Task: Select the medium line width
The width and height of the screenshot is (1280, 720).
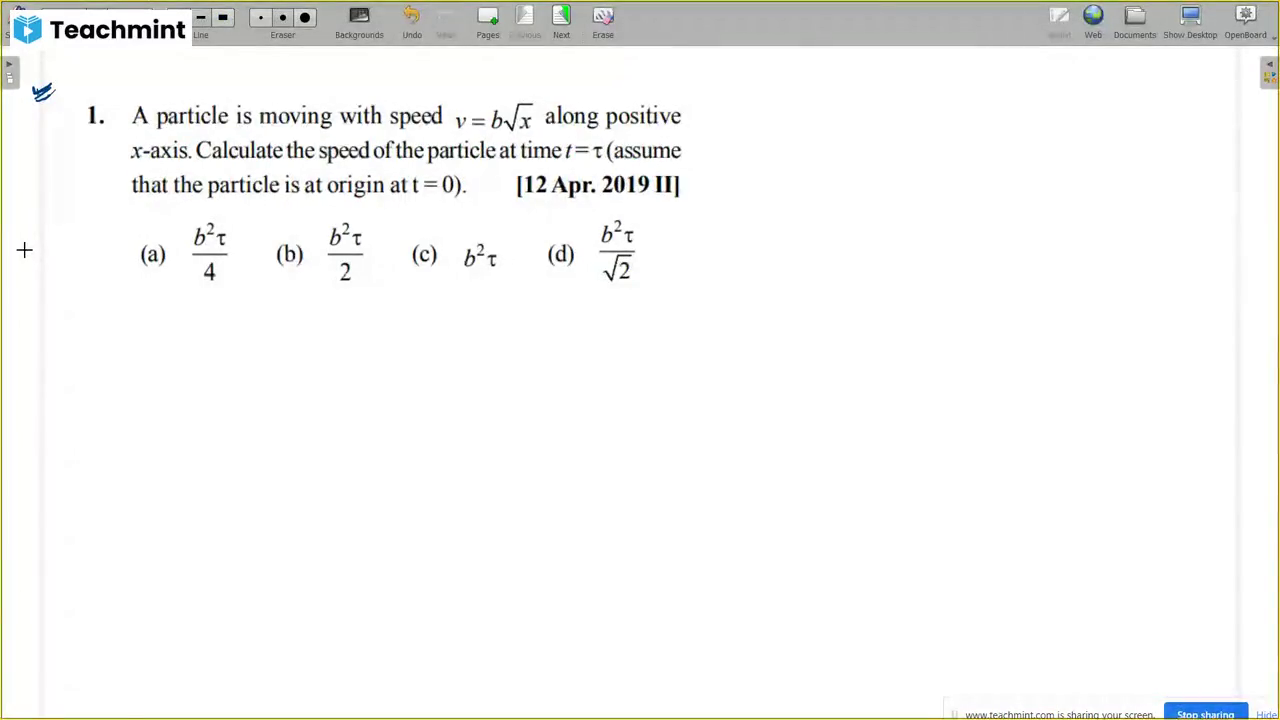Action: 201,17
